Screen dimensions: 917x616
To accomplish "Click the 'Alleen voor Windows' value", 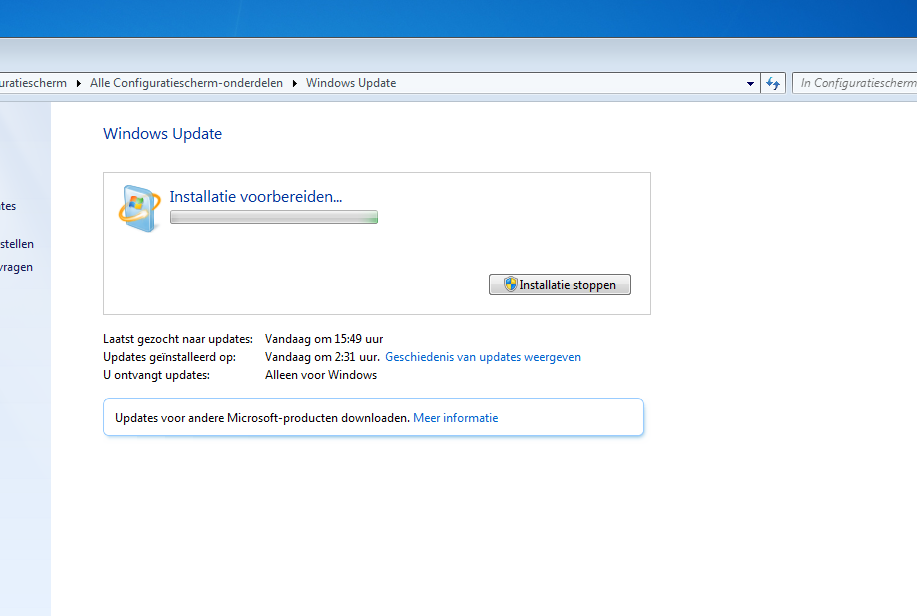I will coord(321,375).
